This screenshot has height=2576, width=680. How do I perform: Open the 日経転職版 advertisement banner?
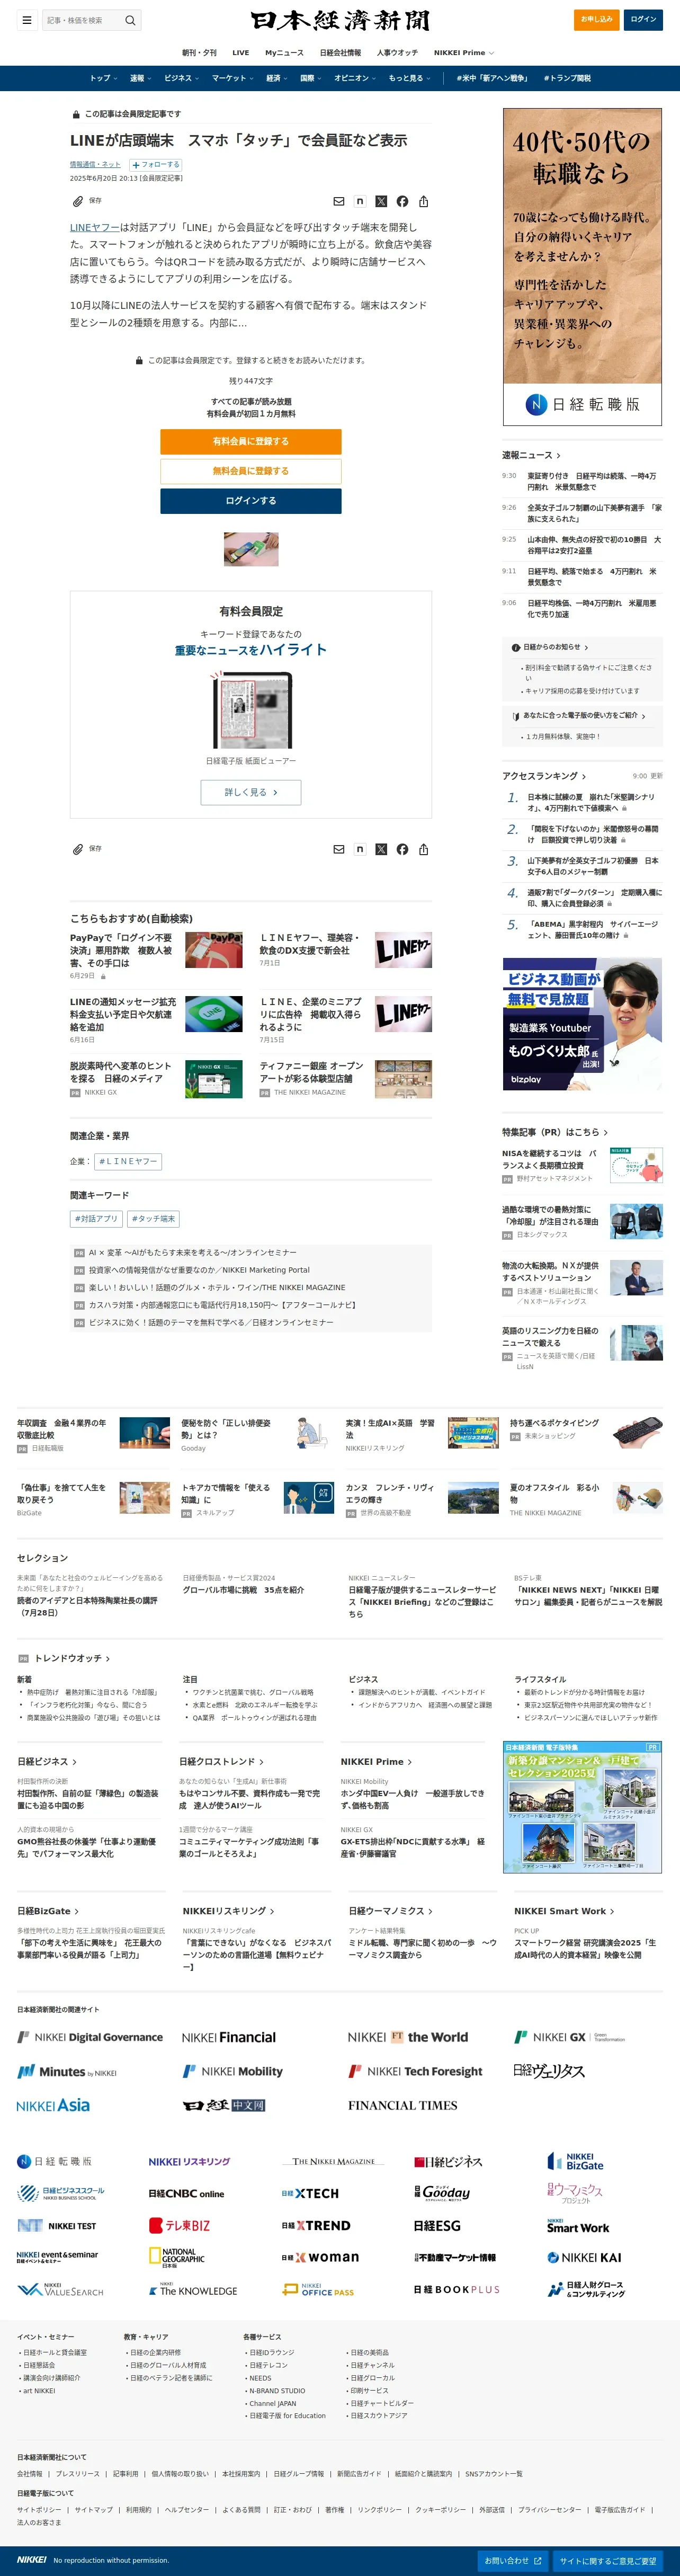point(582,266)
